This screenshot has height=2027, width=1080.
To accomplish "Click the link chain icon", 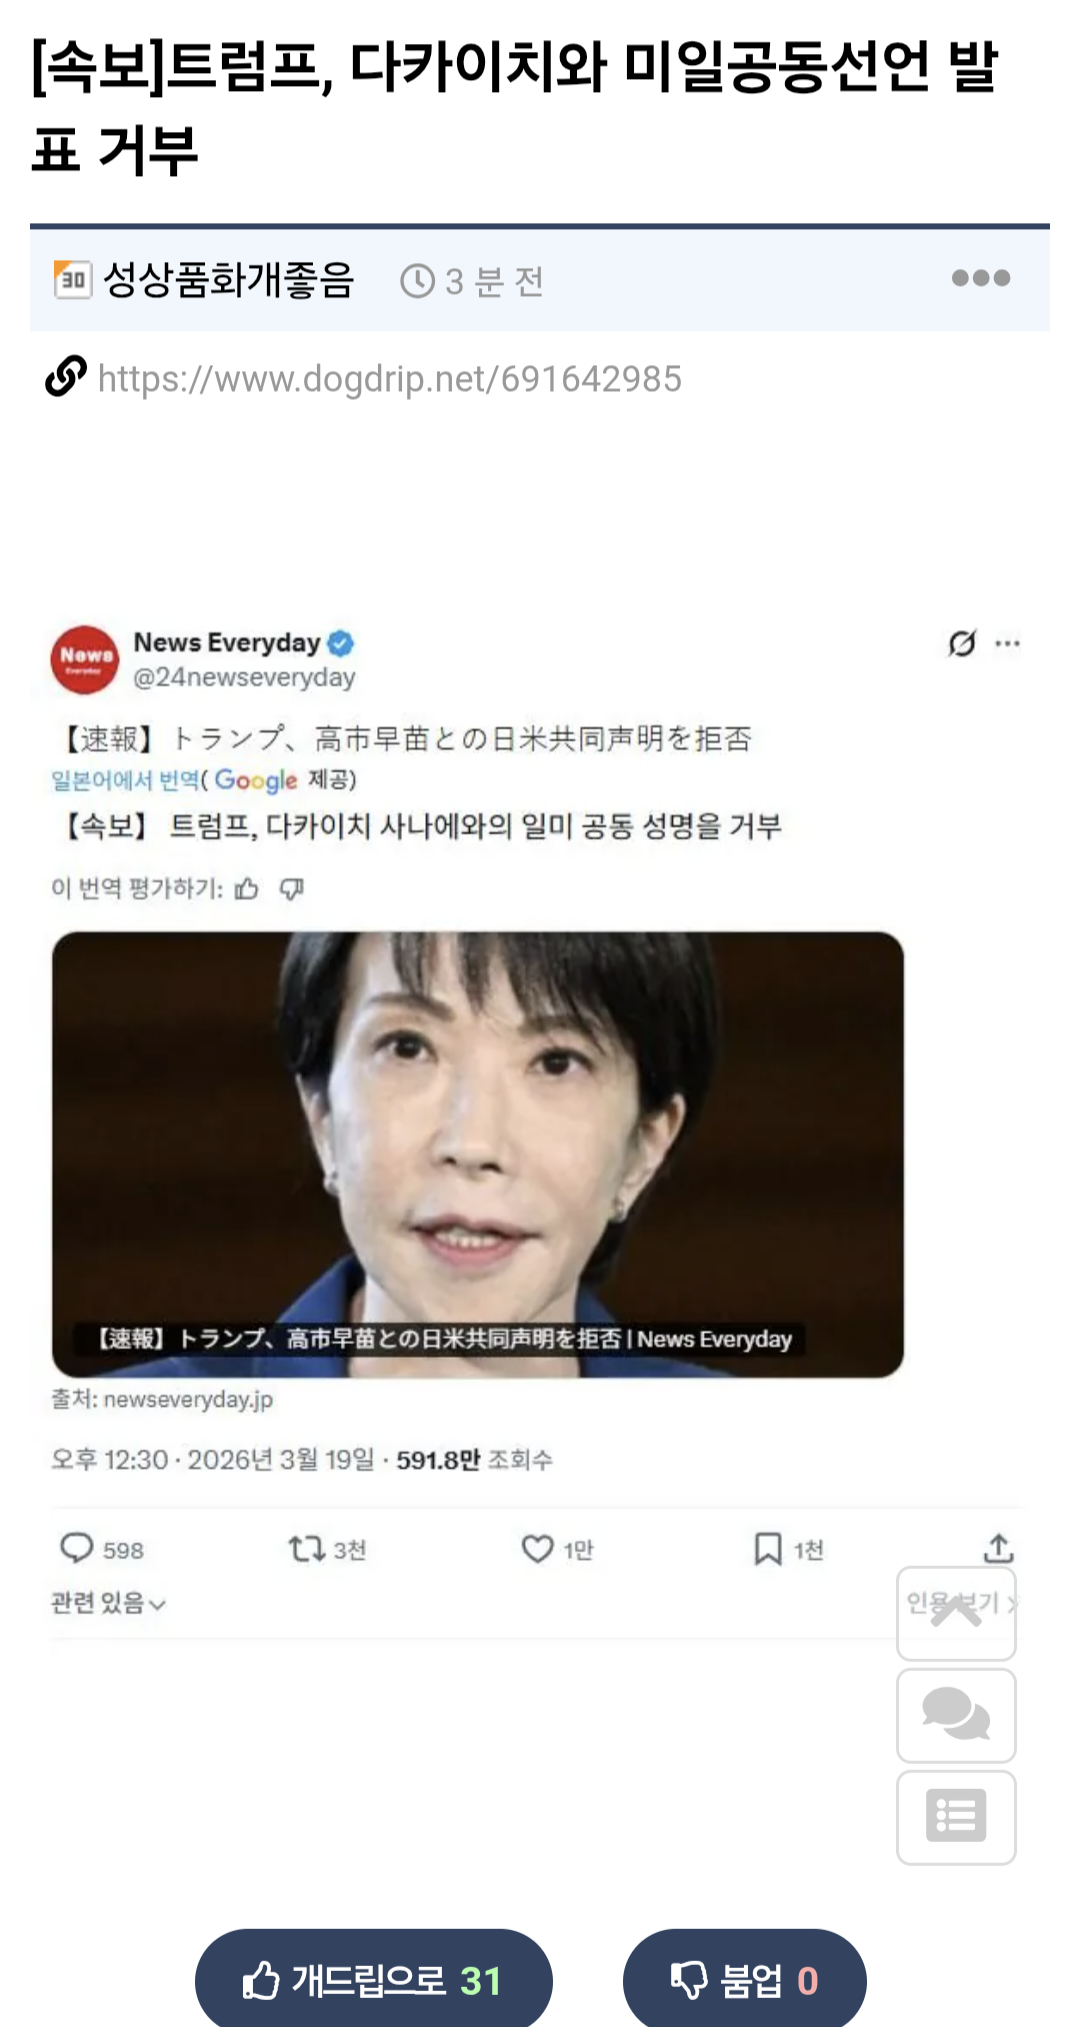I will tap(66, 377).
